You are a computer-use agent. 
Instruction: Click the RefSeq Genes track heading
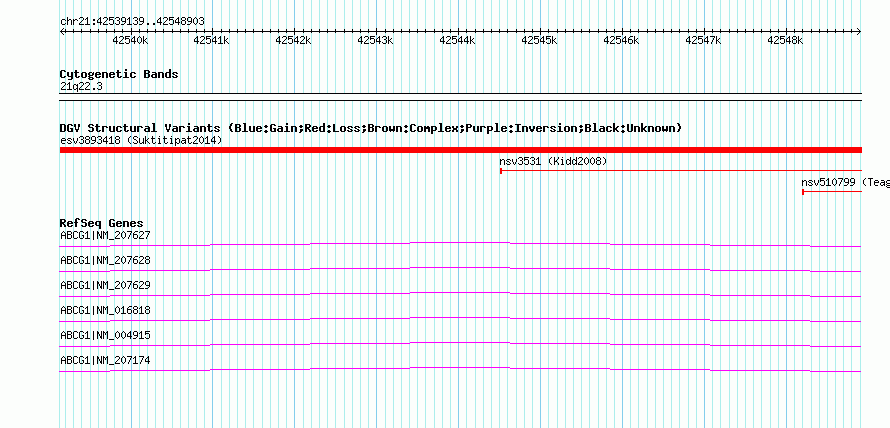click(x=101, y=223)
